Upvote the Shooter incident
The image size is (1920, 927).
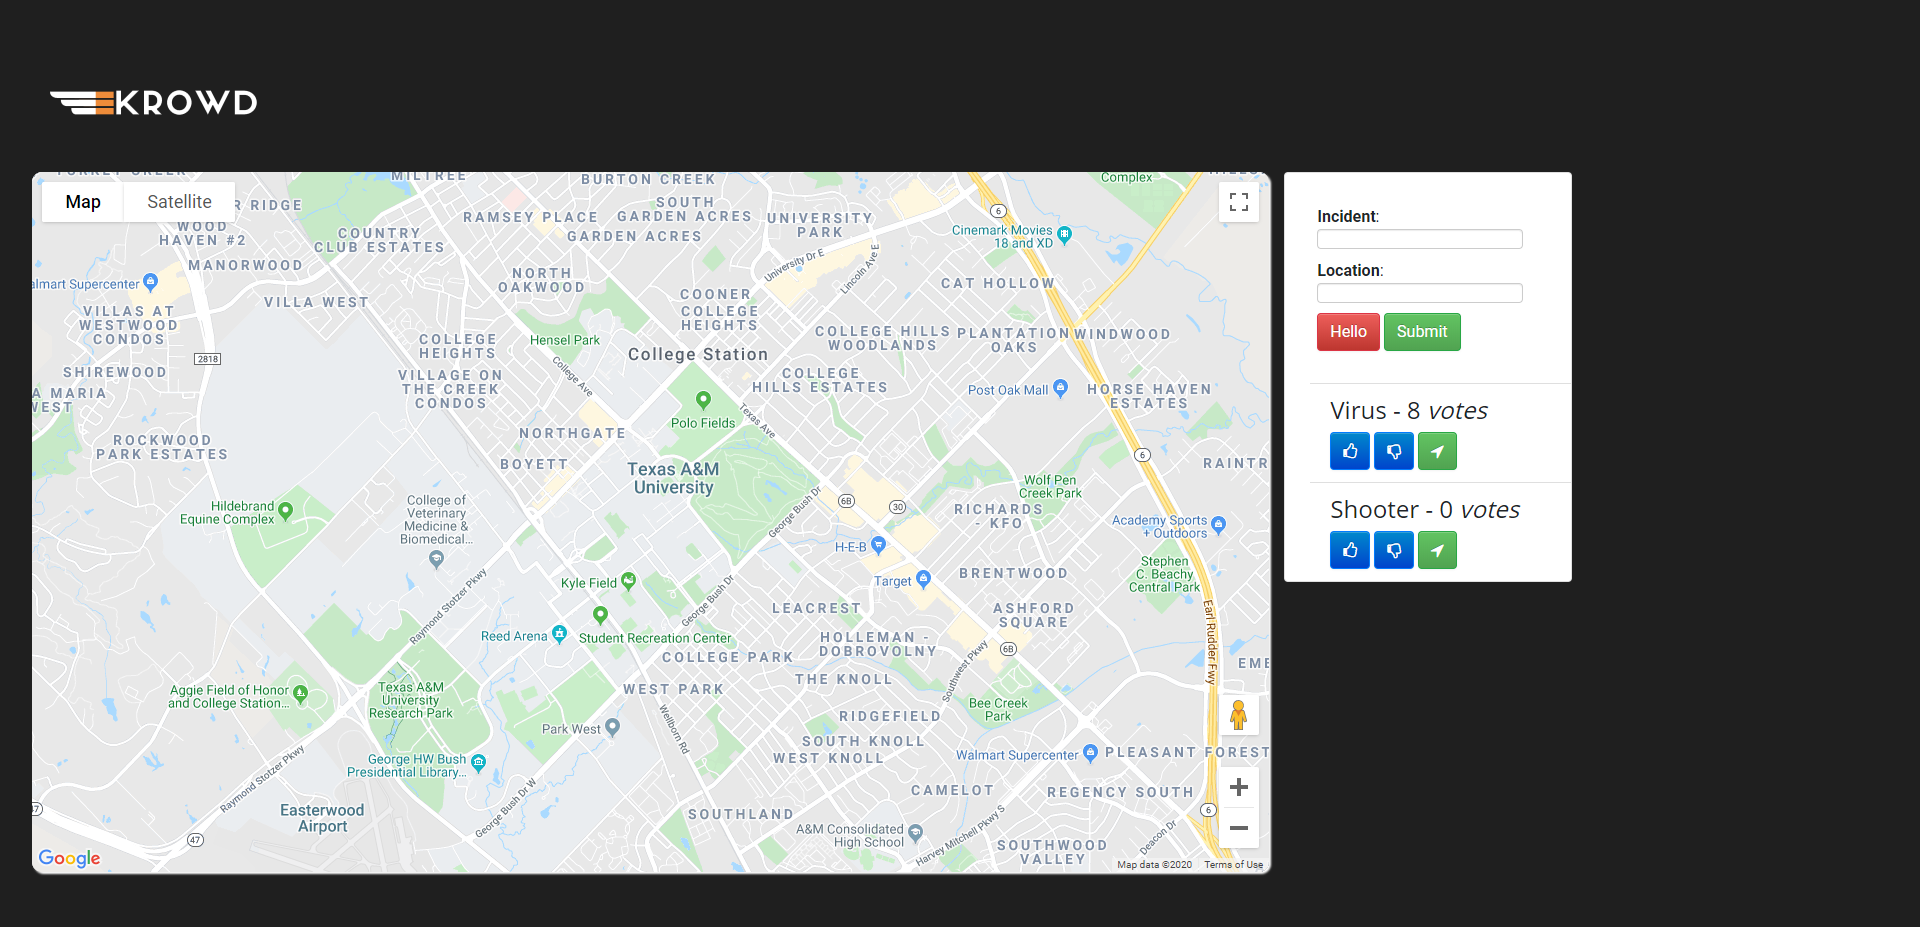click(x=1350, y=550)
